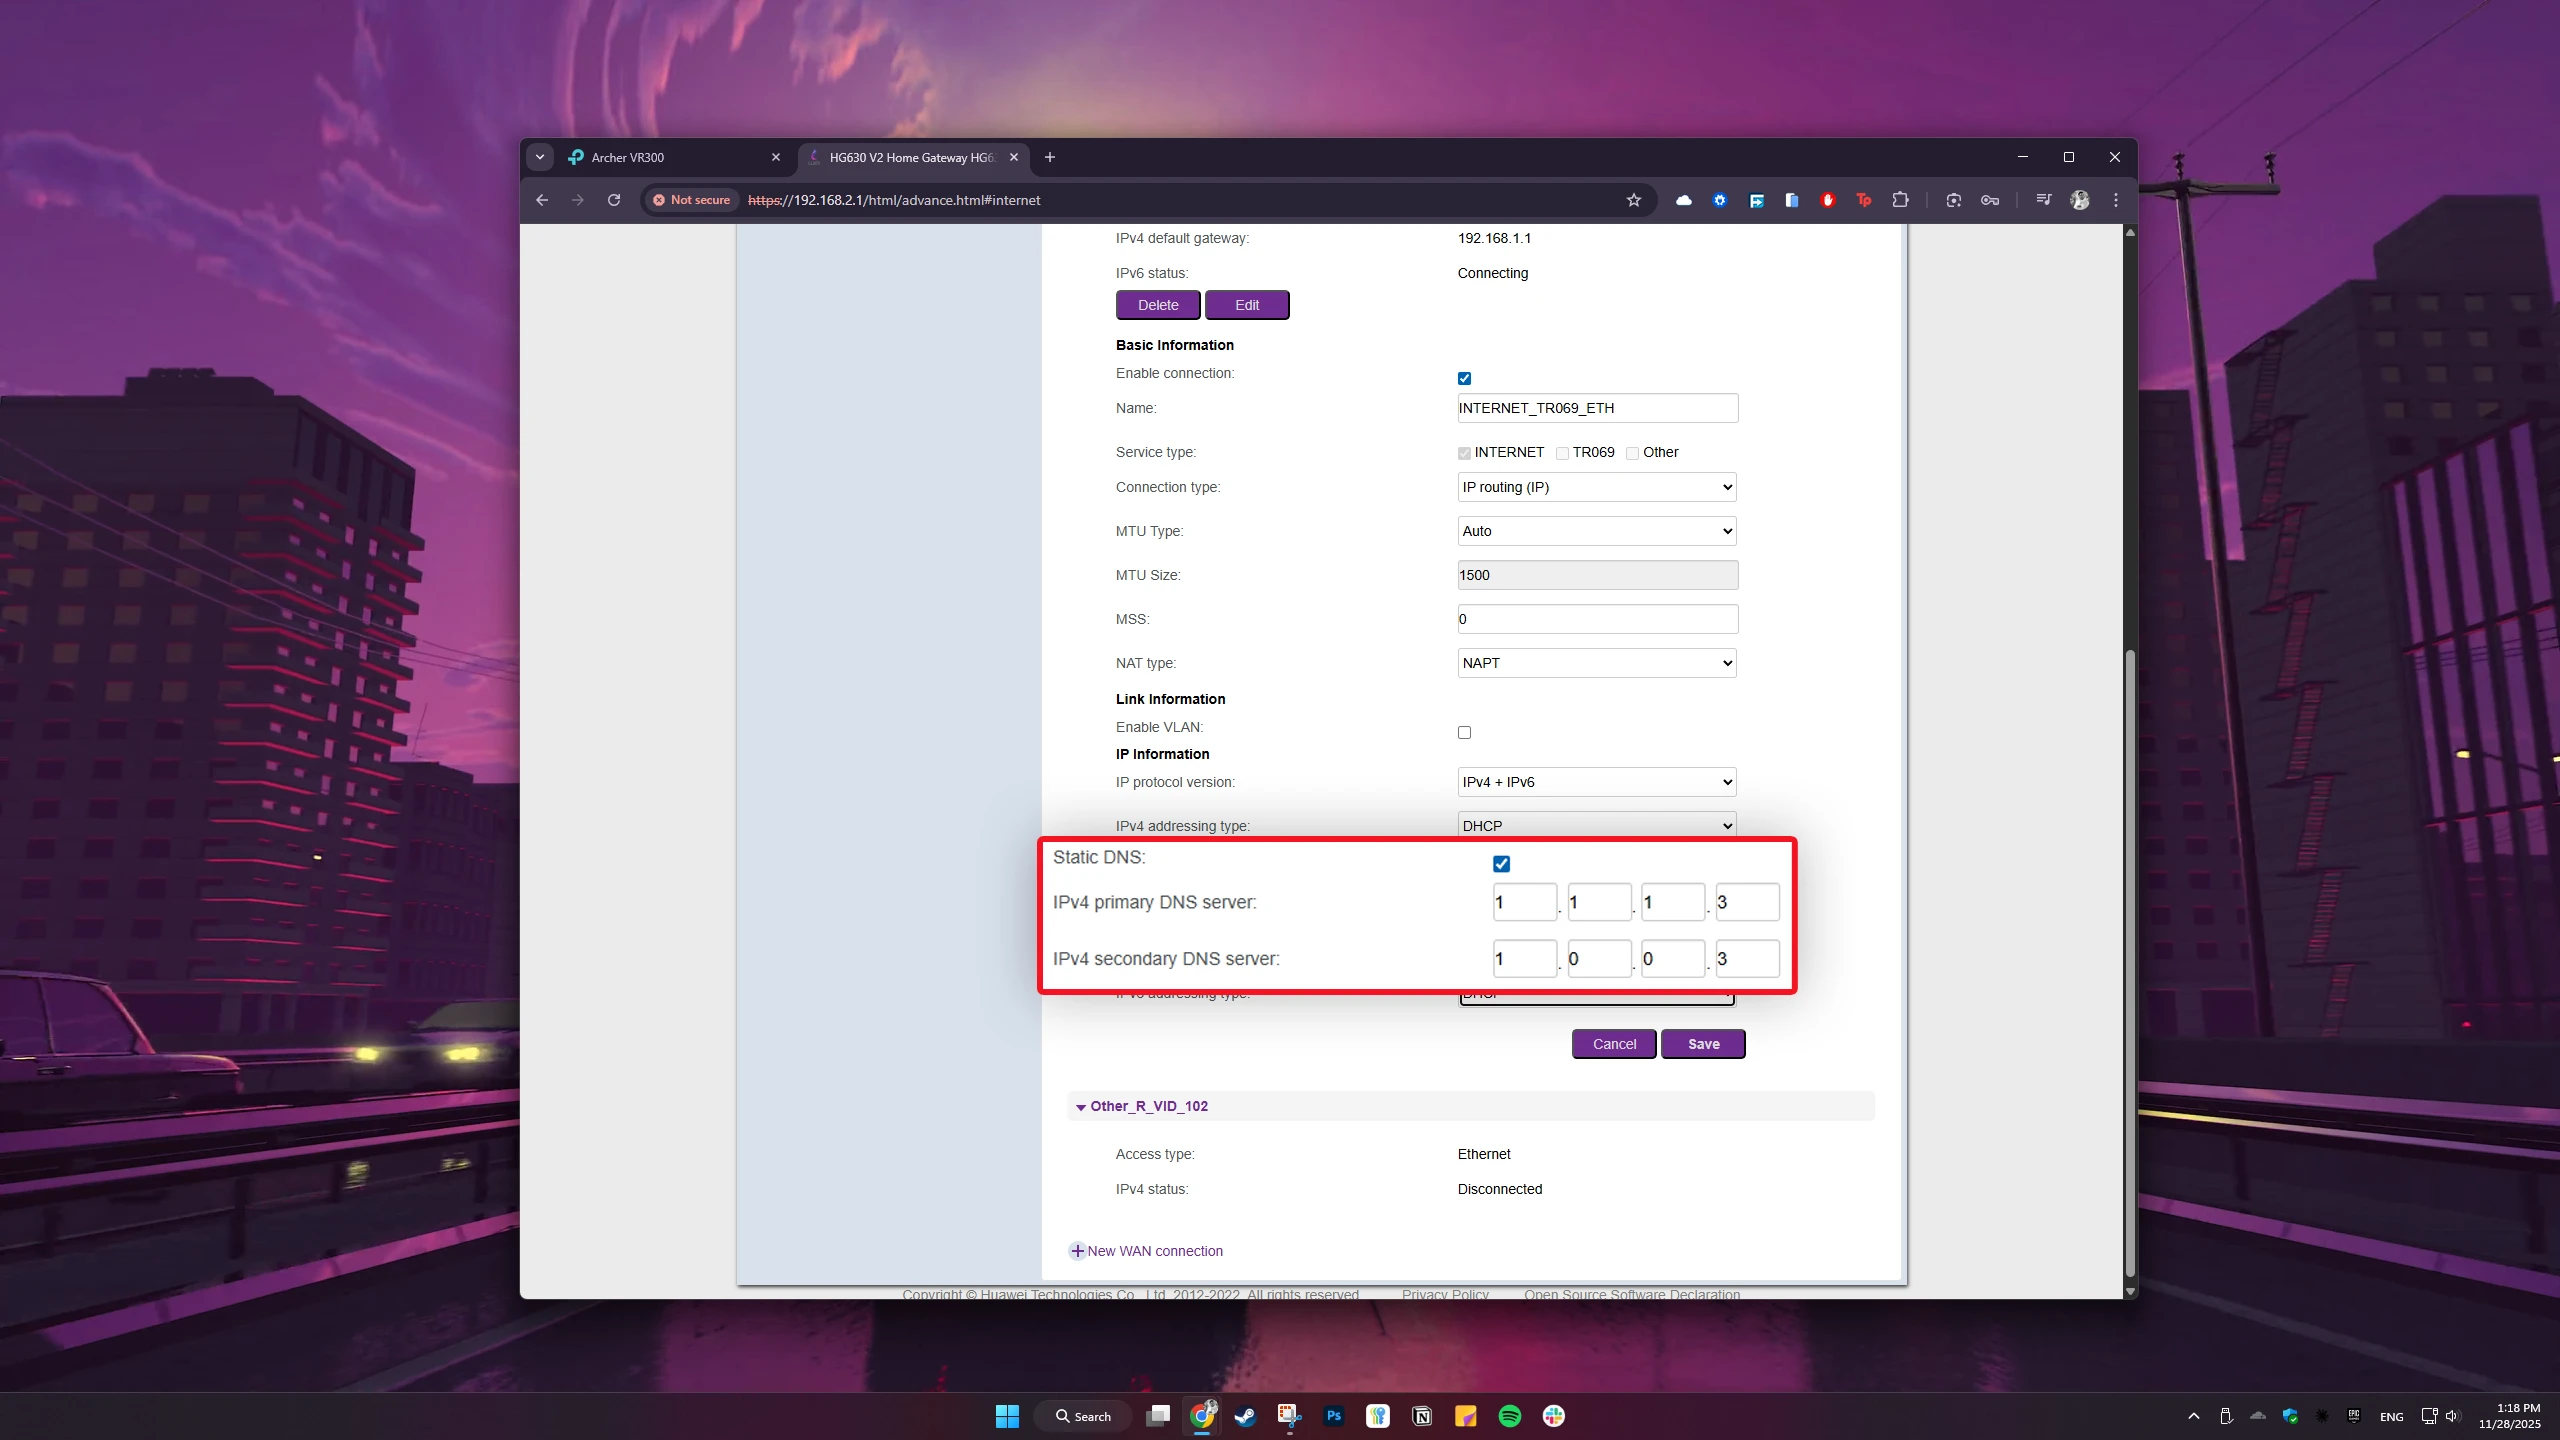Viewport: 2560px width, 1440px height.
Task: Click the Chrome three-dot menu
Action: point(2116,200)
